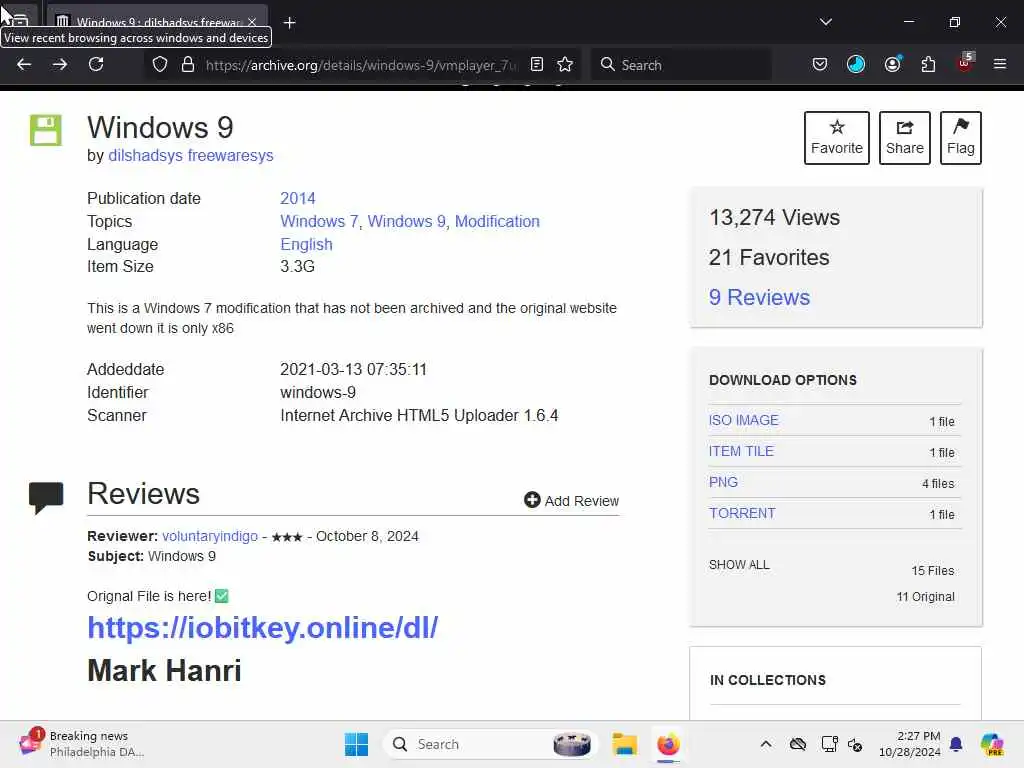The width and height of the screenshot is (1024, 768).
Task: Close the Windows 9 tab
Action: [252, 22]
